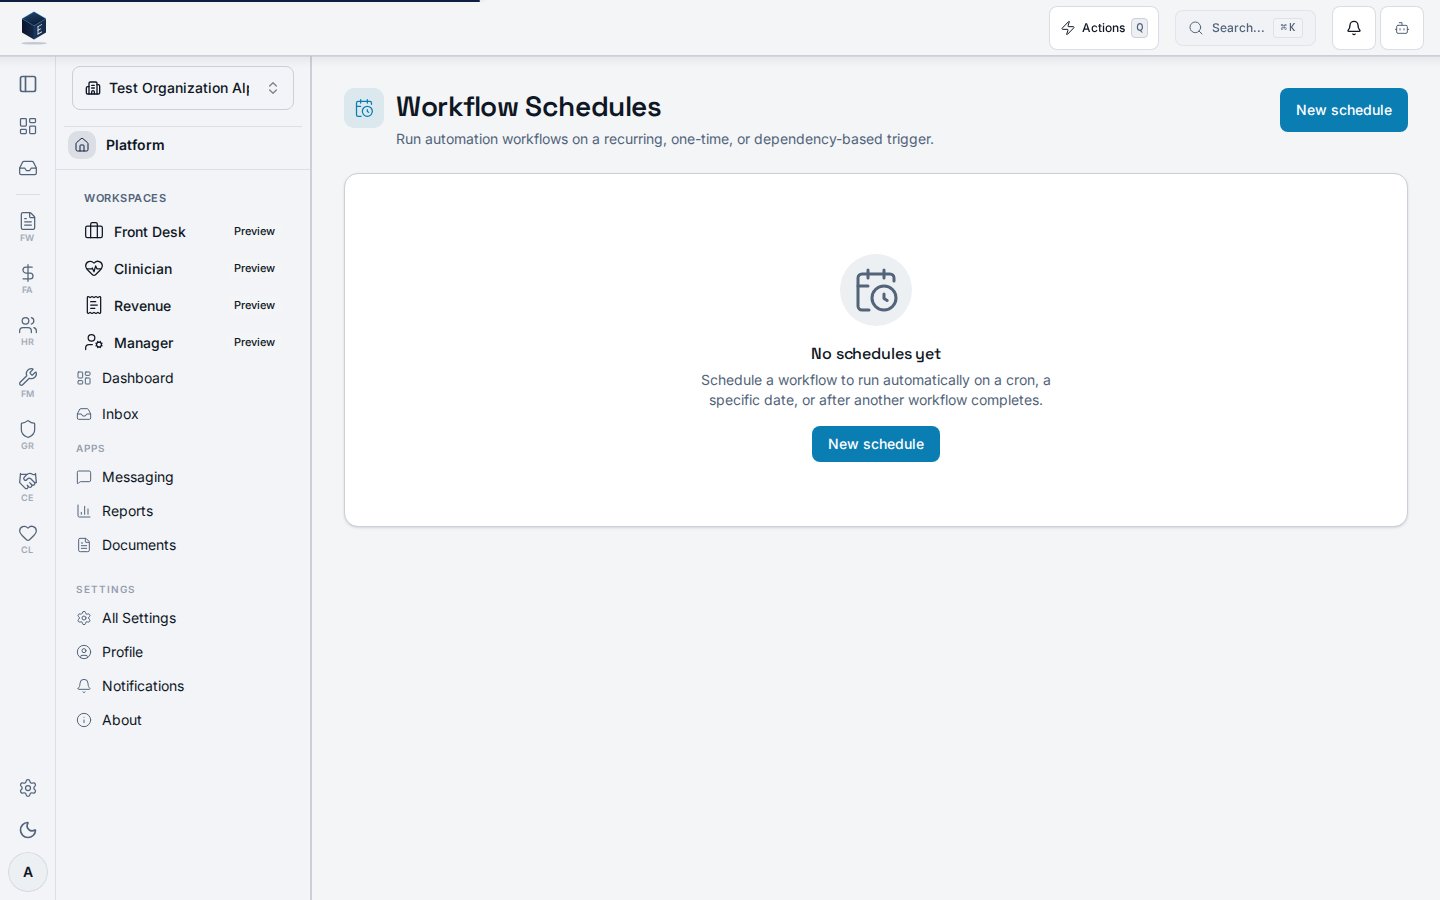The height and width of the screenshot is (900, 1440).
Task: Toggle dark mode moon icon
Action: click(28, 830)
